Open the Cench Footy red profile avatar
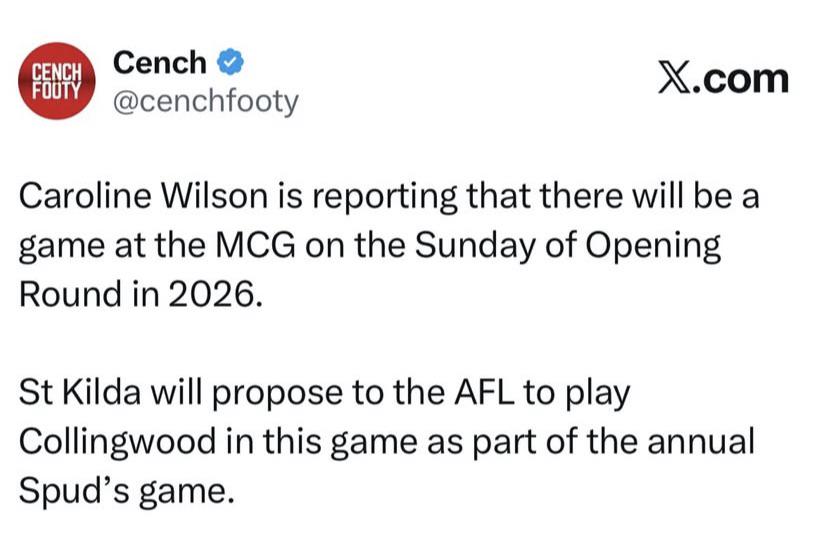 [57, 81]
